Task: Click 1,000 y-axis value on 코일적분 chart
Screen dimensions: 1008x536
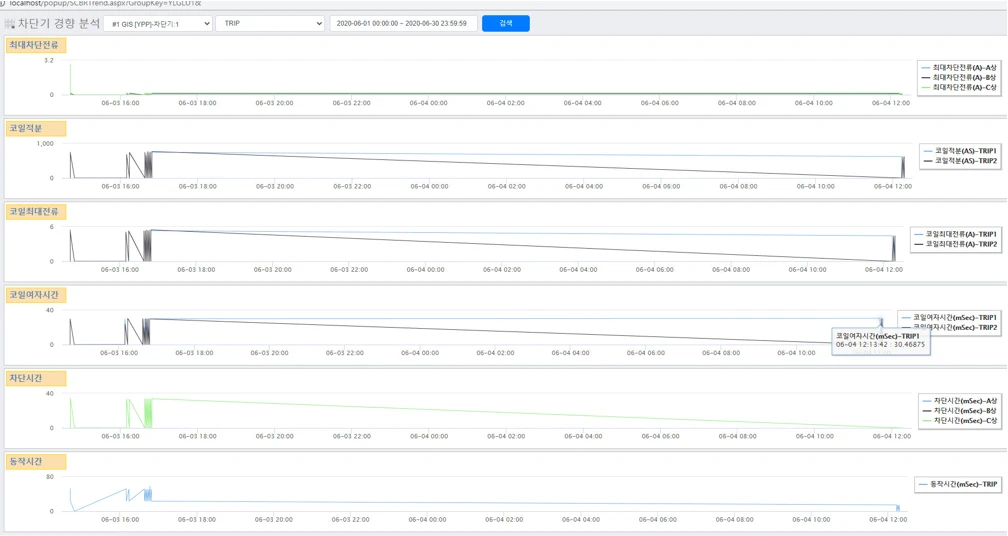Action: coord(45,144)
